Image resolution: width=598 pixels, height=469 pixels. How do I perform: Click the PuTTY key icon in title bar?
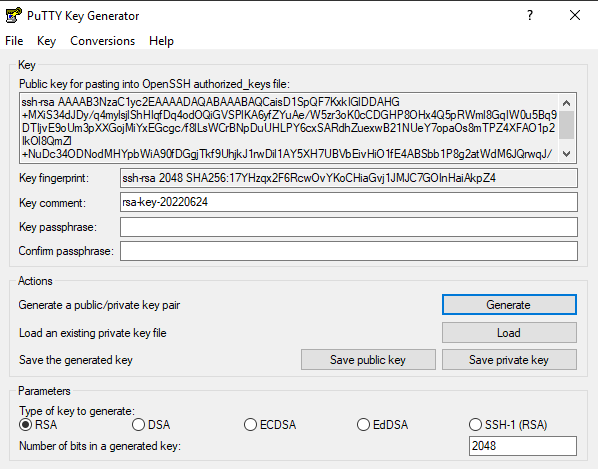pos(14,16)
